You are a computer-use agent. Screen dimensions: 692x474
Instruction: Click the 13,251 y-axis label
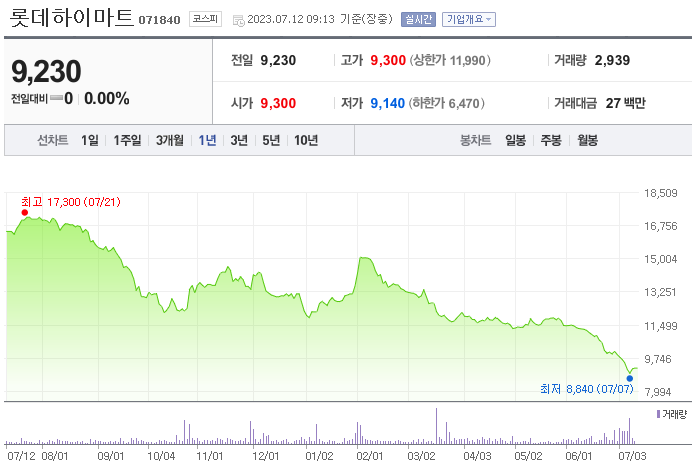coord(661,292)
